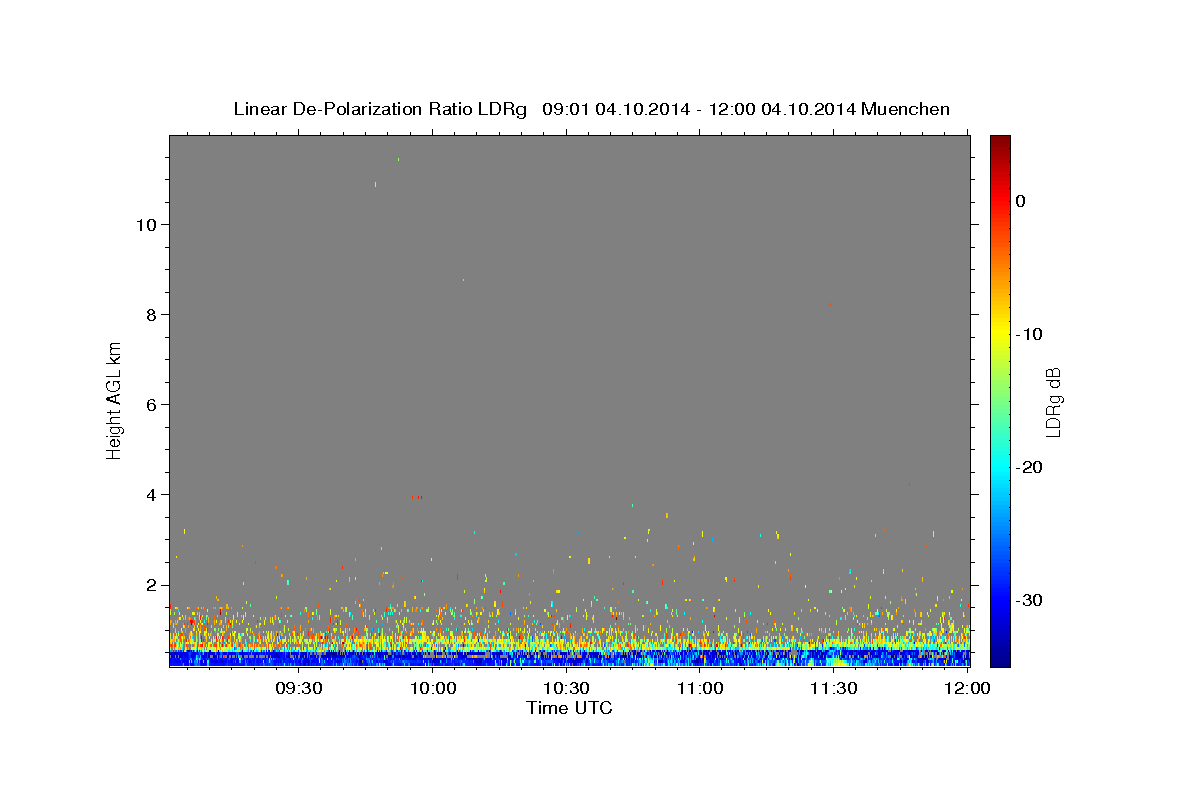Image resolution: width=1200 pixels, height=800 pixels.
Task: Click the 10:00 time tick label
Action: click(432, 689)
